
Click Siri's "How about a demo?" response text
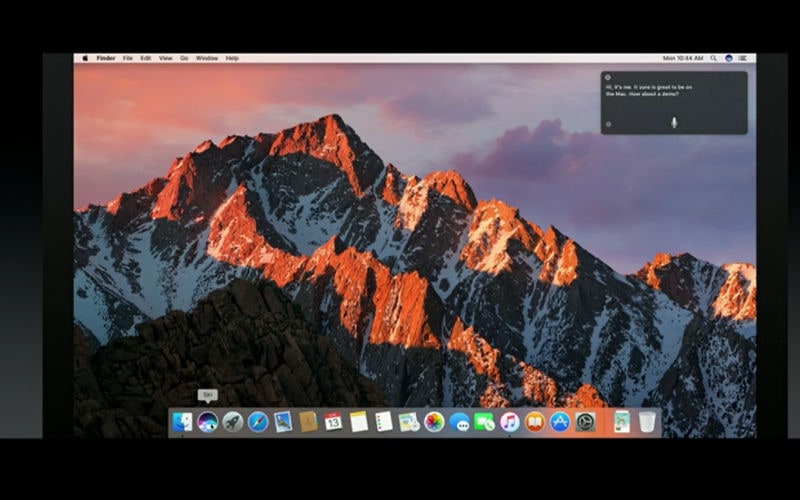coord(654,94)
